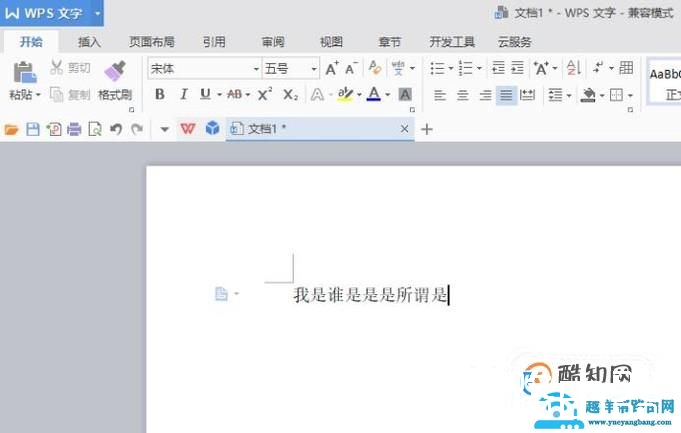Toggle subscript X₂ formatting

(290, 95)
